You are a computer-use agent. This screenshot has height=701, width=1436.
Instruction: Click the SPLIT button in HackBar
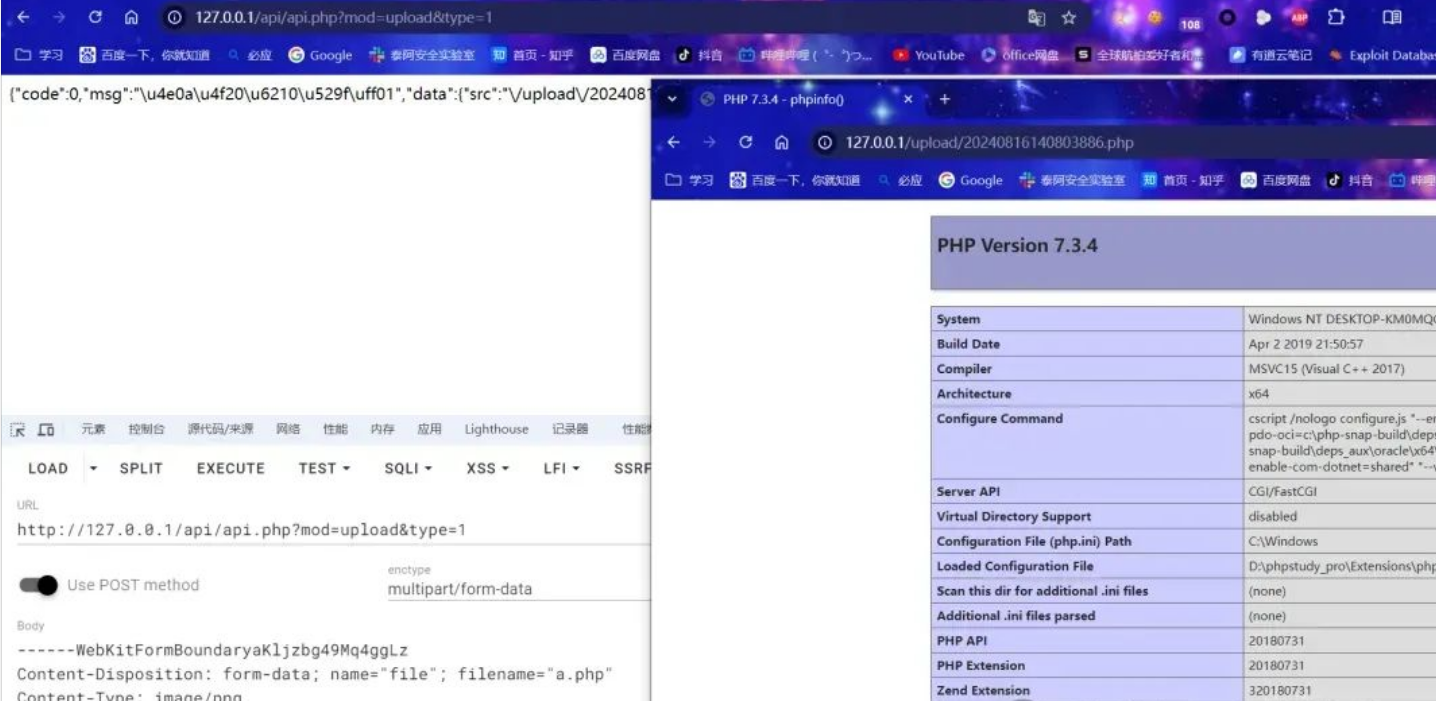coord(141,469)
